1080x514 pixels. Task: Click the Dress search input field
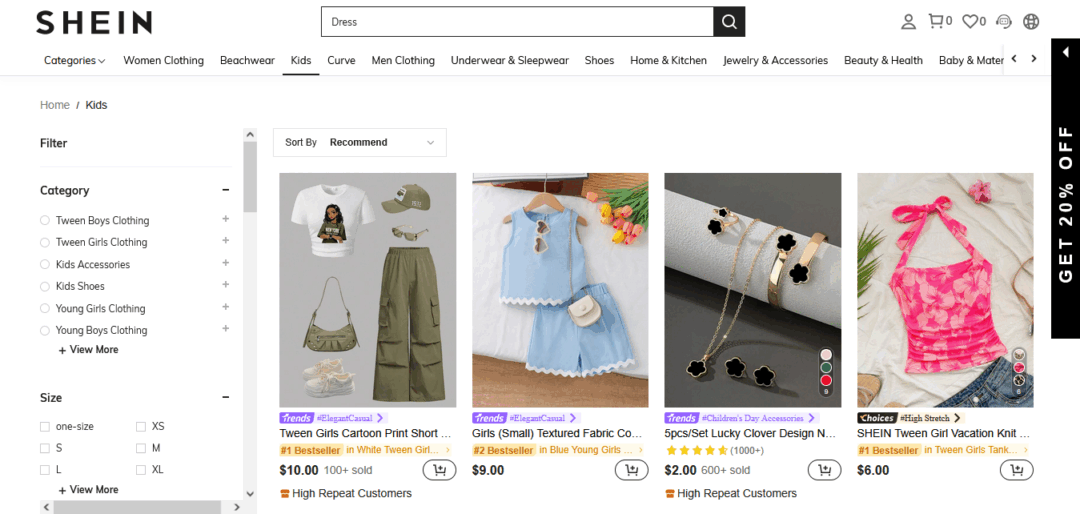pos(517,22)
